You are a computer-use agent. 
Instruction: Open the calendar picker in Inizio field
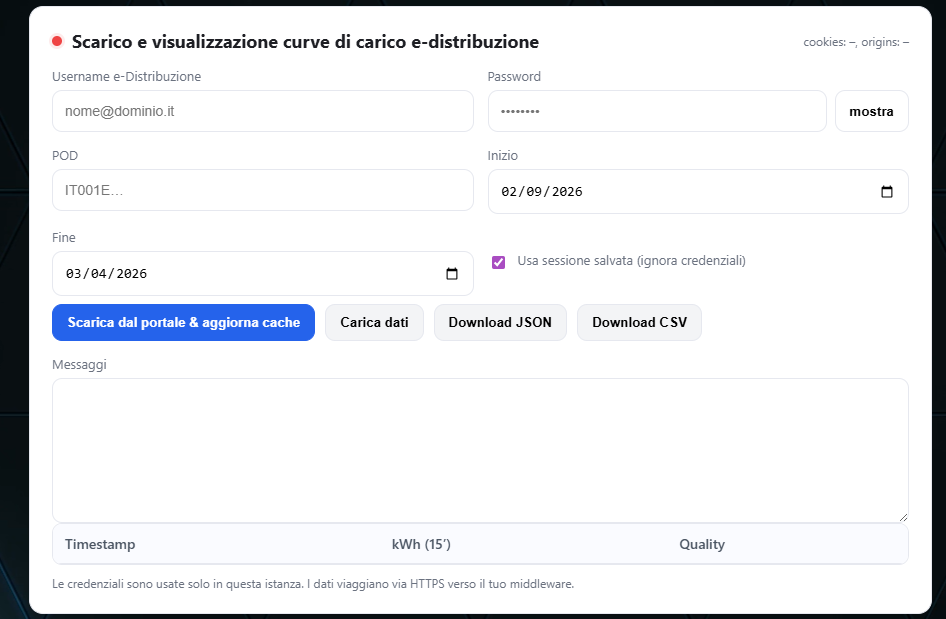point(886,192)
